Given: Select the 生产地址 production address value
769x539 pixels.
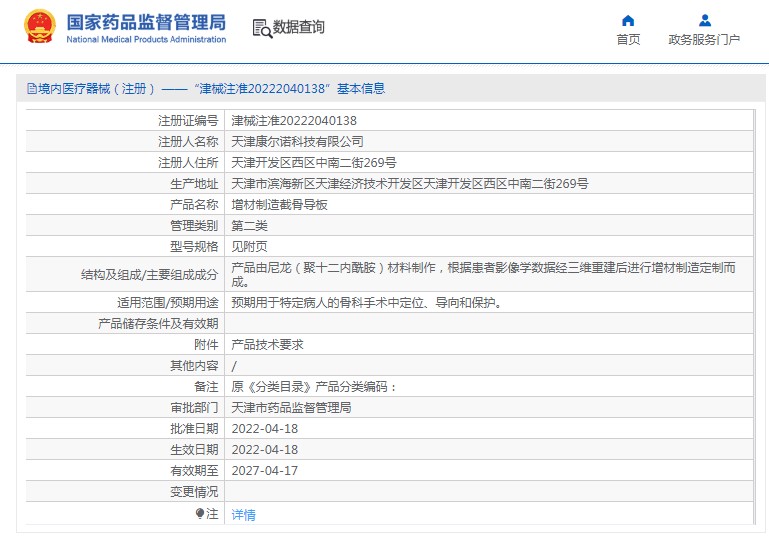Looking at the screenshot, I should pos(410,184).
